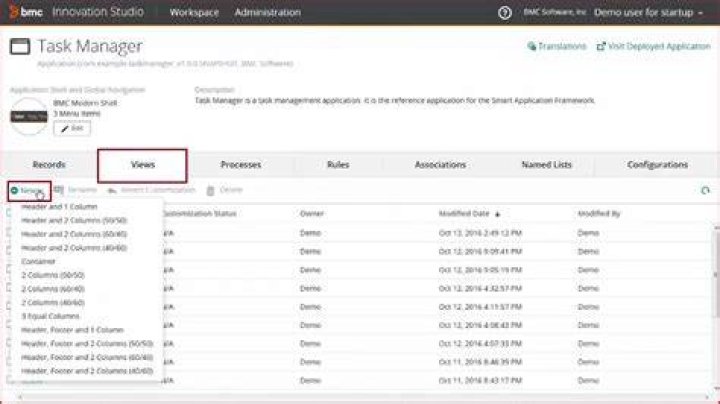Open the Administration menu
The height and width of the screenshot is (404, 720).
coord(268,12)
